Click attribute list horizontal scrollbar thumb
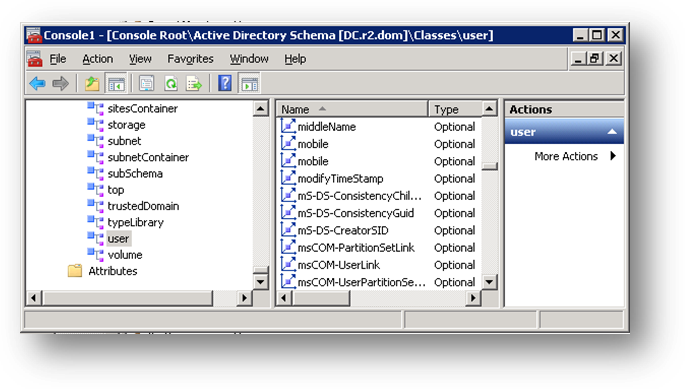Screen dimensions: 685x389 pos(321,298)
